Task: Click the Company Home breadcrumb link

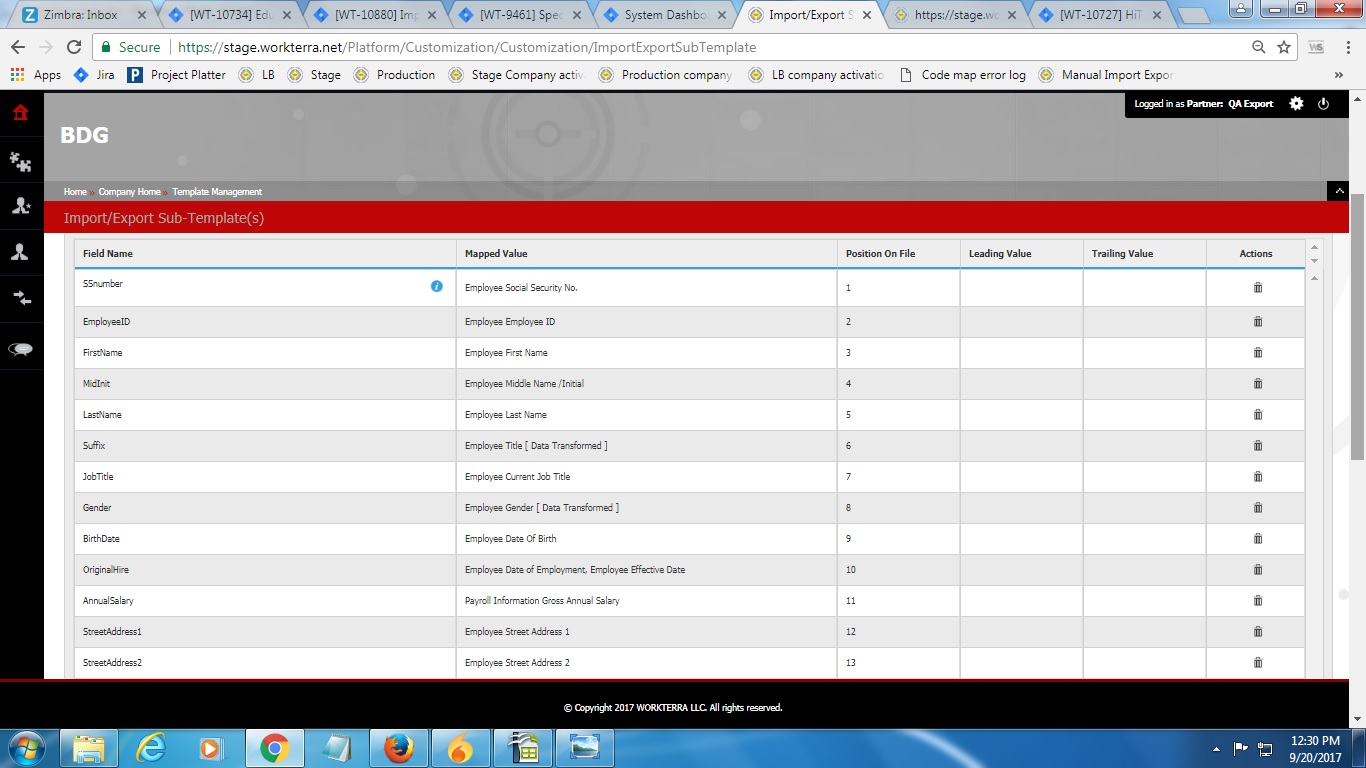Action: tap(129, 192)
